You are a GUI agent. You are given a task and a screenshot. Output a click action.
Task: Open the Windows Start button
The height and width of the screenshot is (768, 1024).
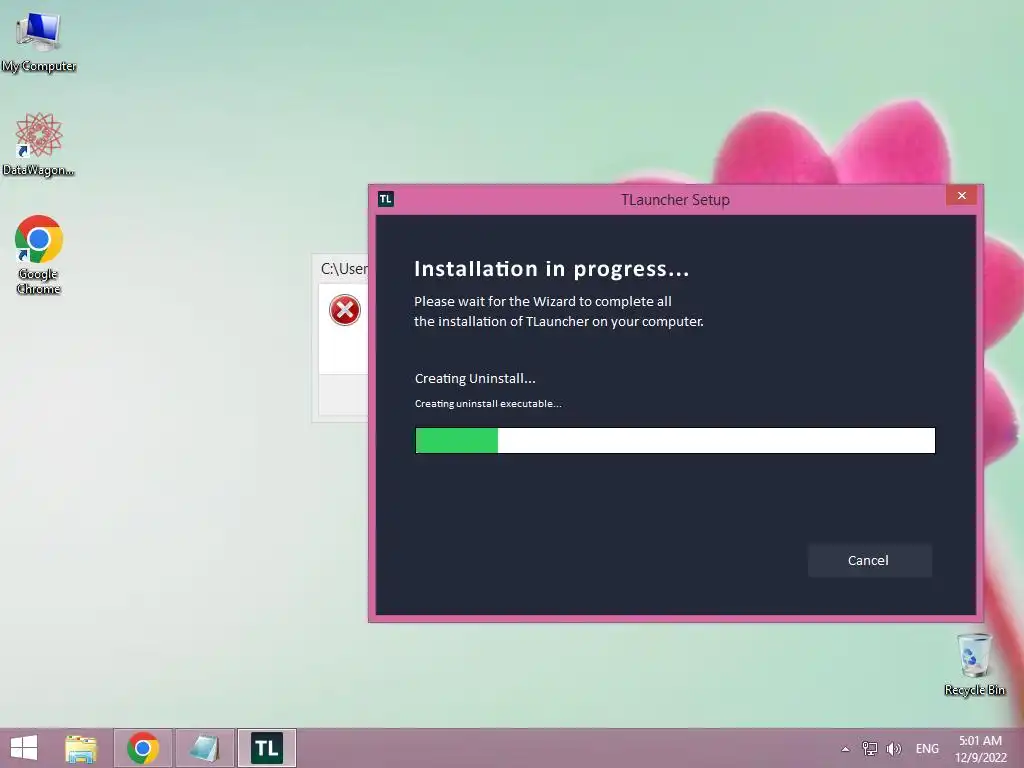(24, 748)
